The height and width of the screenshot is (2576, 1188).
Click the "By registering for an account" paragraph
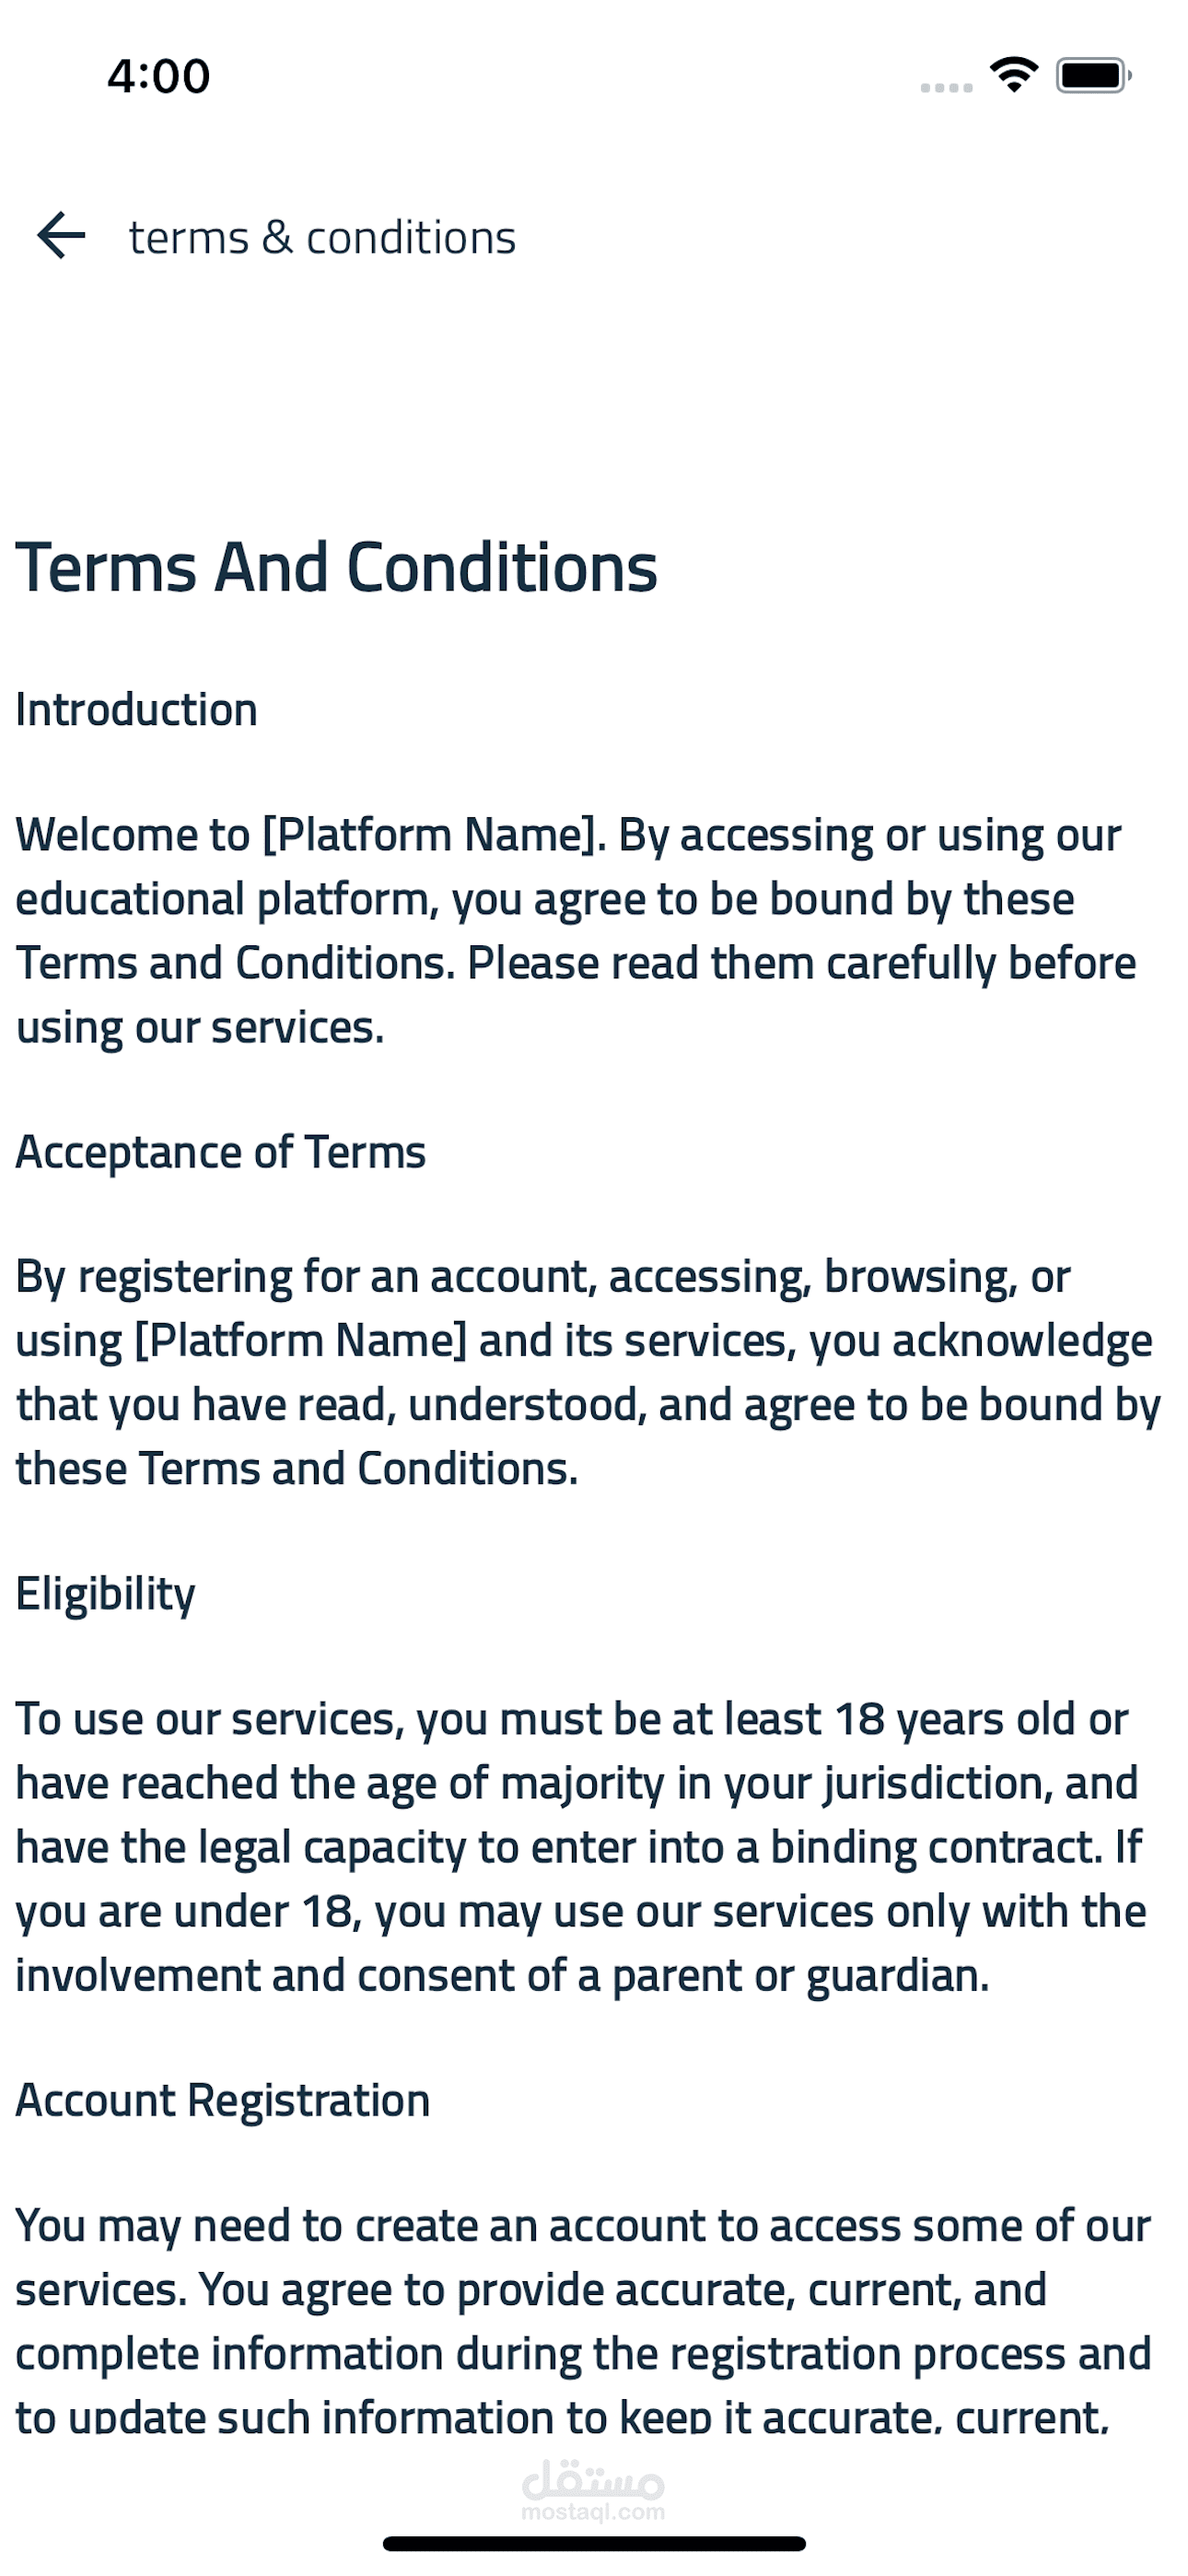coord(588,1372)
